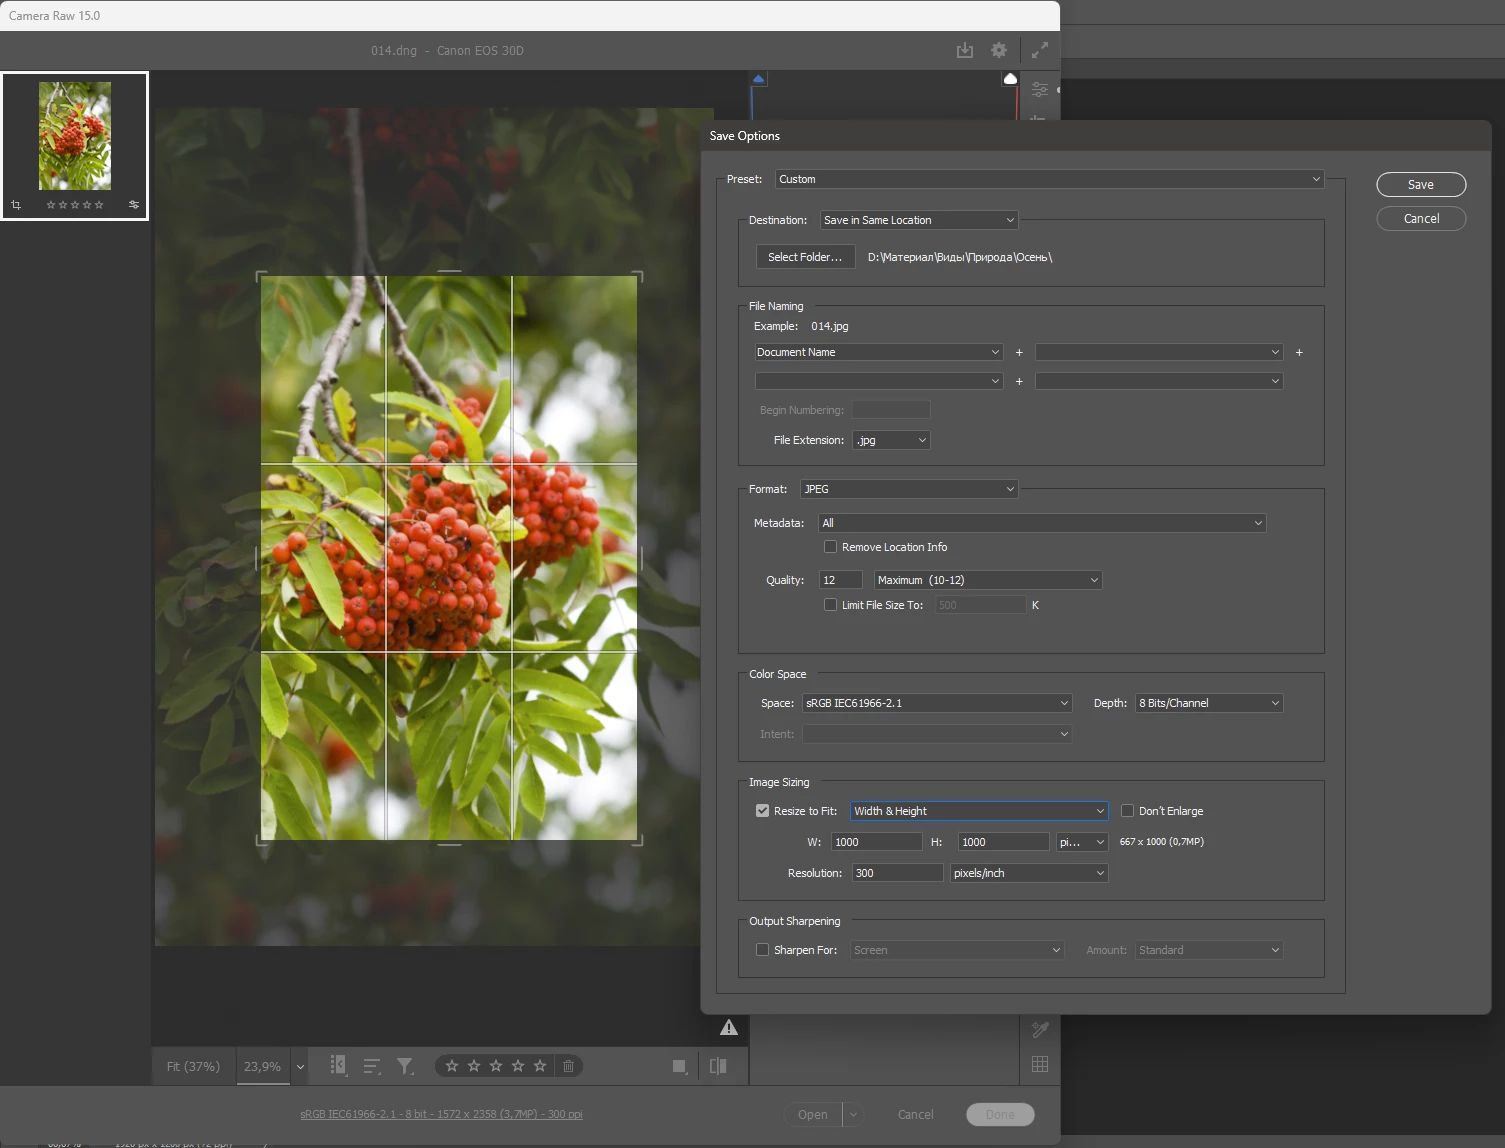
Task: Toggle filmstrip visibility icon
Action: click(338, 1066)
